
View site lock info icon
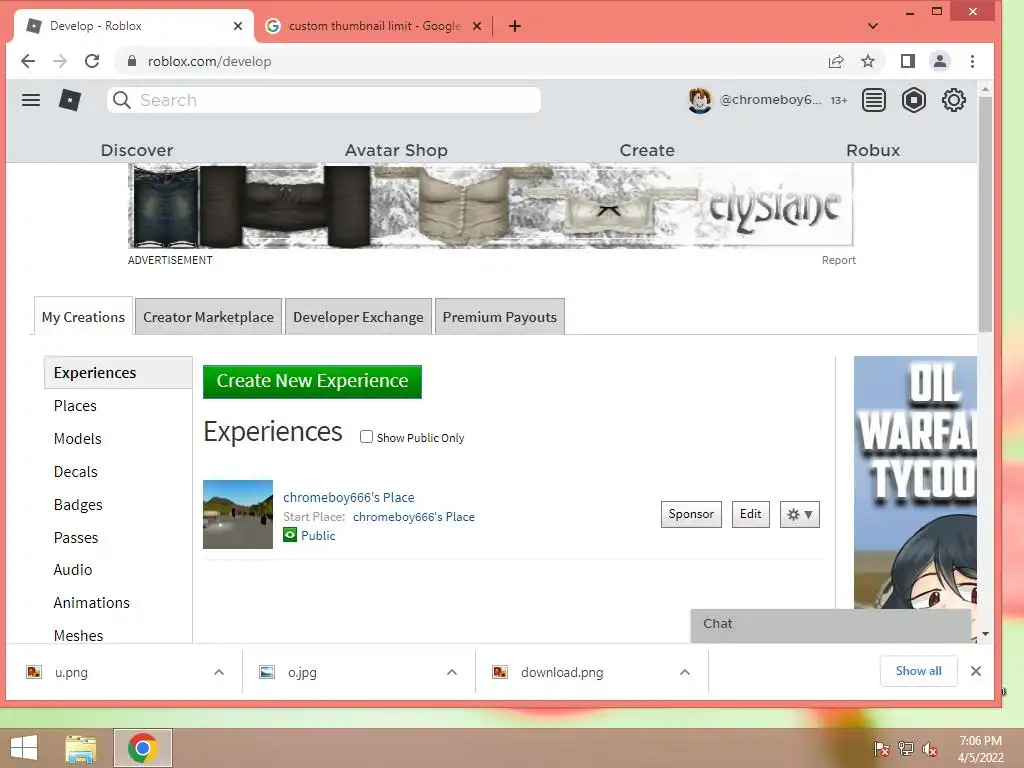[x=132, y=61]
